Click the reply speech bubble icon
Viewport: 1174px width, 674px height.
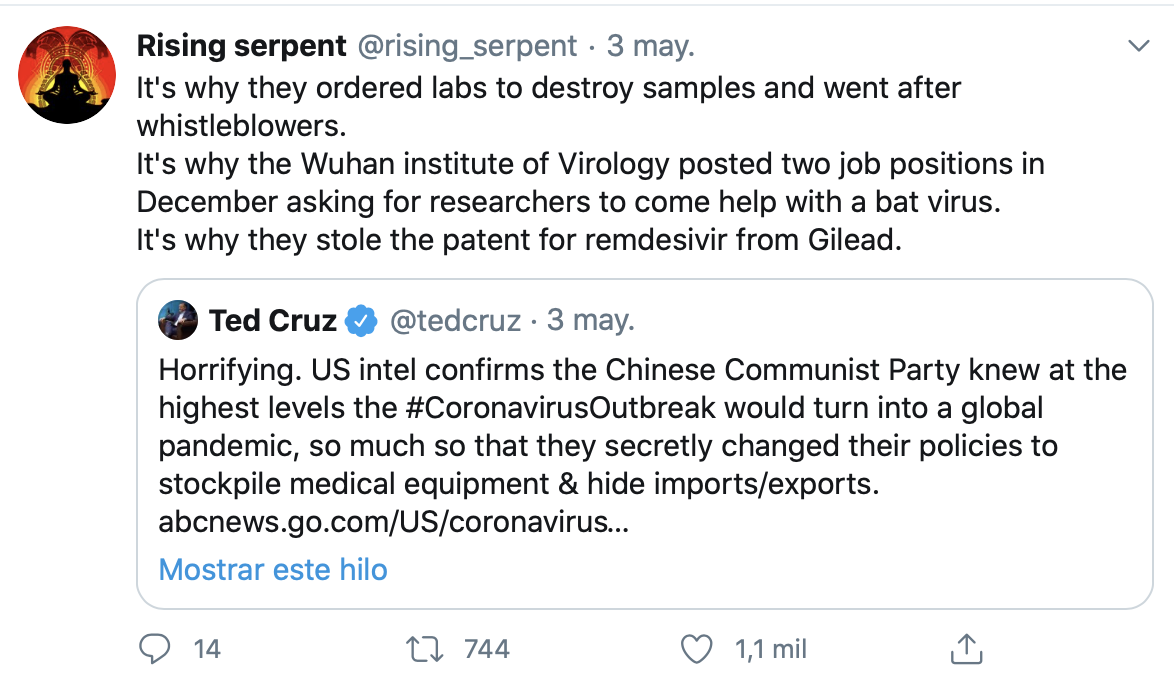(154, 649)
